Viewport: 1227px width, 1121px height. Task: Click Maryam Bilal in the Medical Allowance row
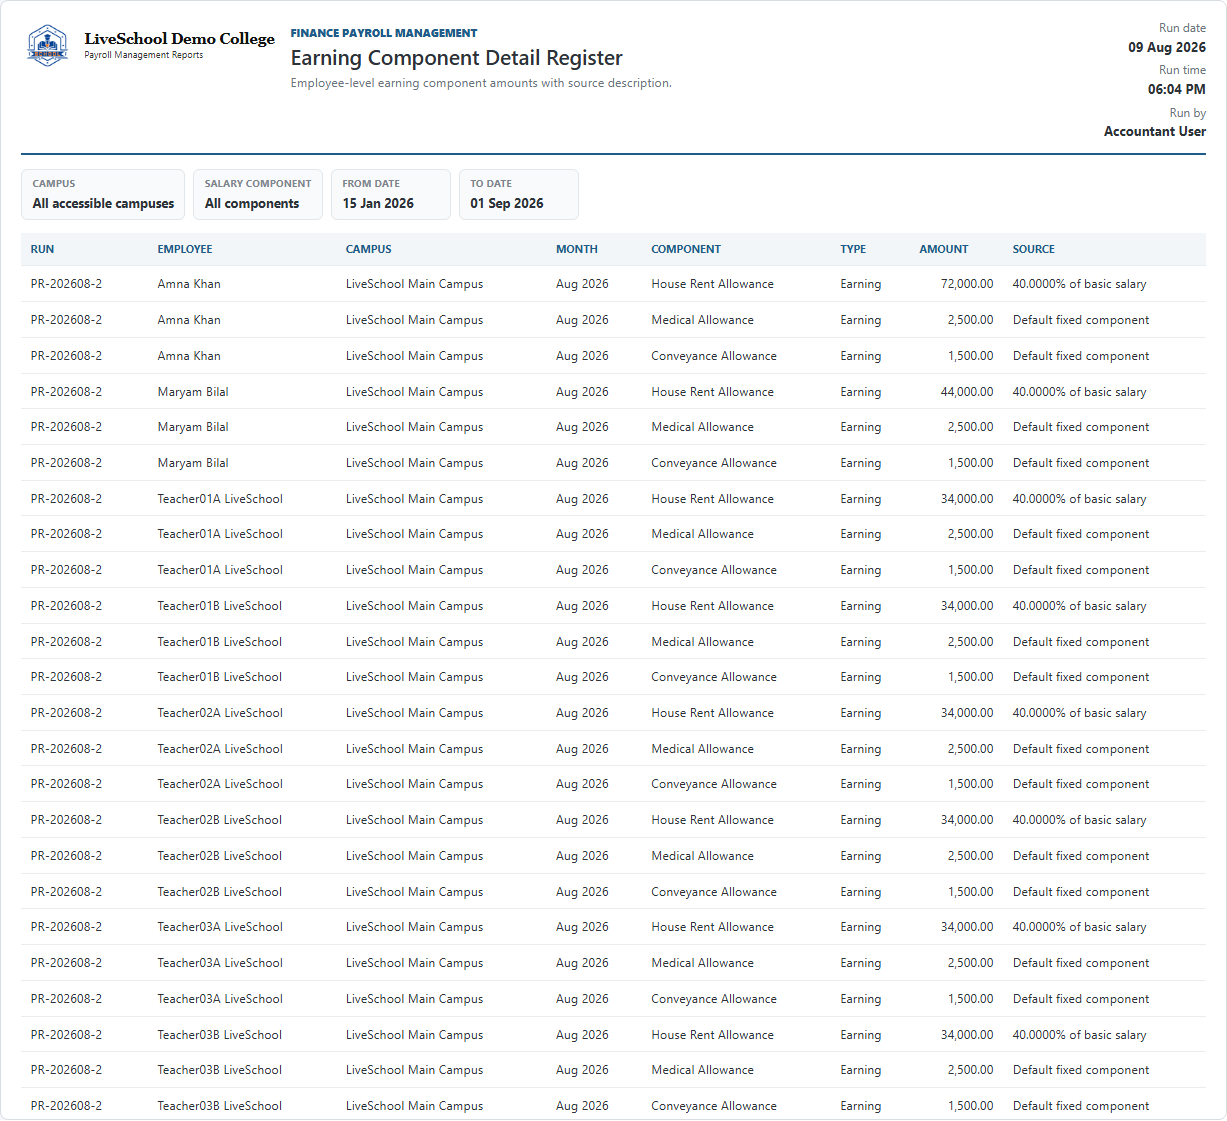pos(193,427)
